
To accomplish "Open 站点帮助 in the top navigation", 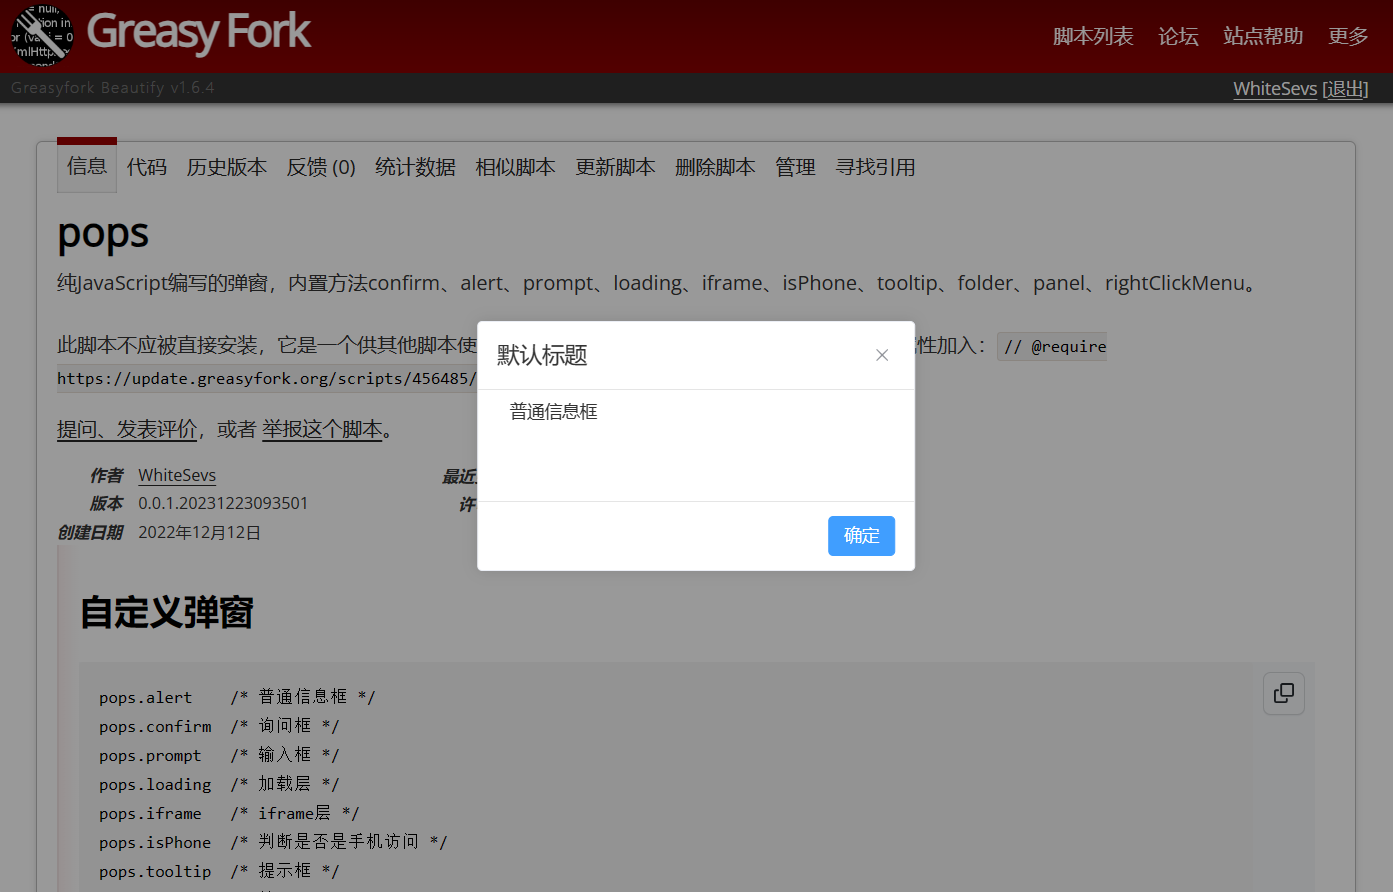I will (x=1263, y=36).
